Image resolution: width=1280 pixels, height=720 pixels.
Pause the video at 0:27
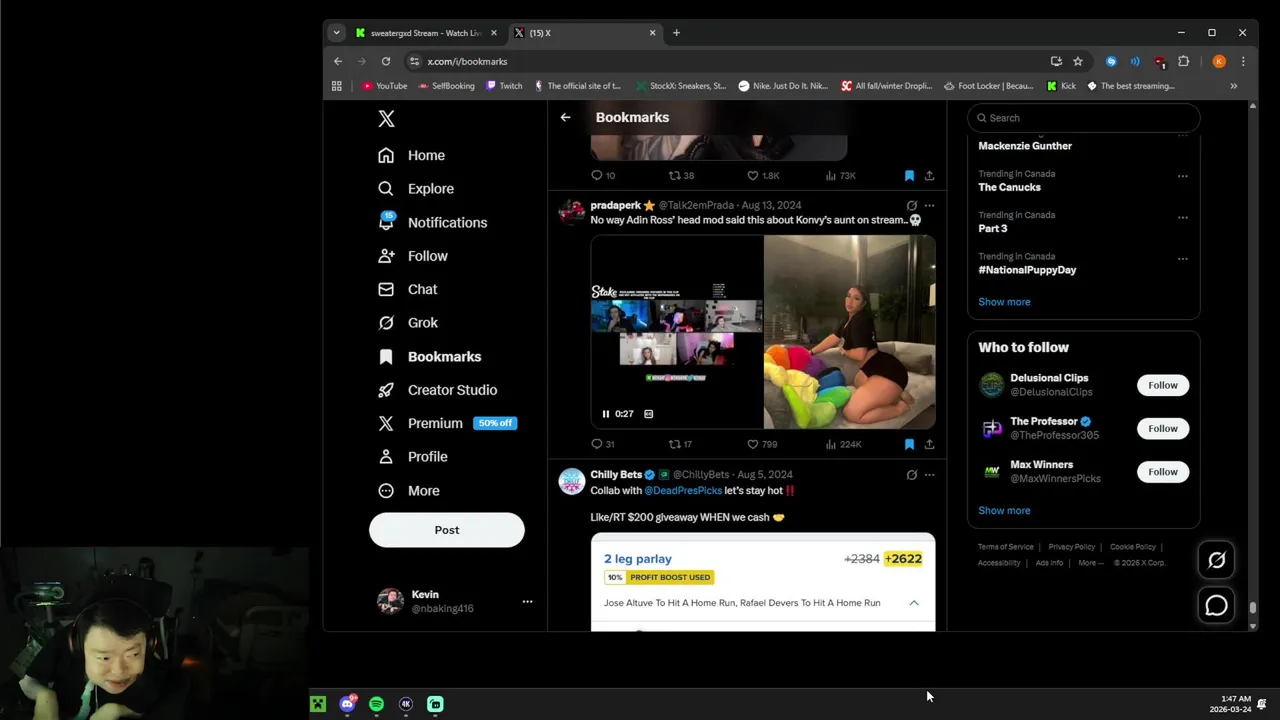click(x=606, y=414)
